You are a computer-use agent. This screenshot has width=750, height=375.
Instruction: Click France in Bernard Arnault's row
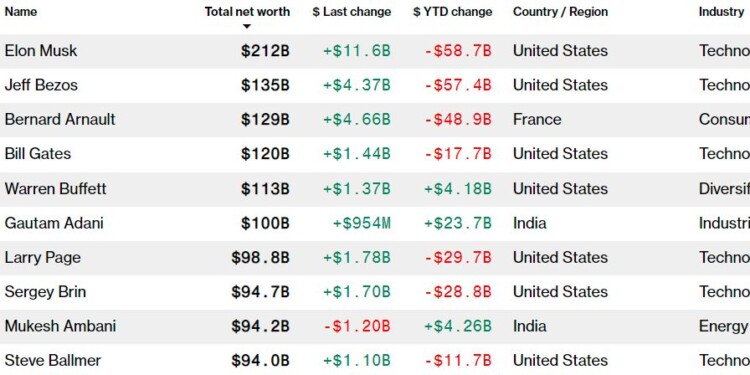(537, 119)
